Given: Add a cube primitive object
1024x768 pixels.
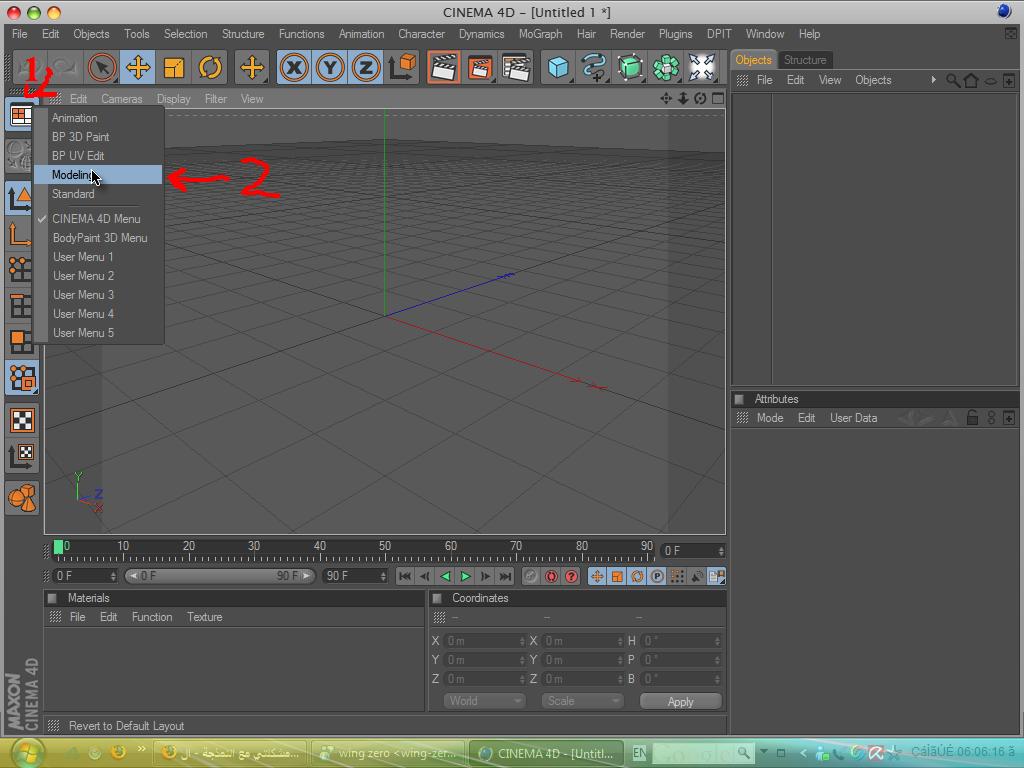Looking at the screenshot, I should coord(558,67).
